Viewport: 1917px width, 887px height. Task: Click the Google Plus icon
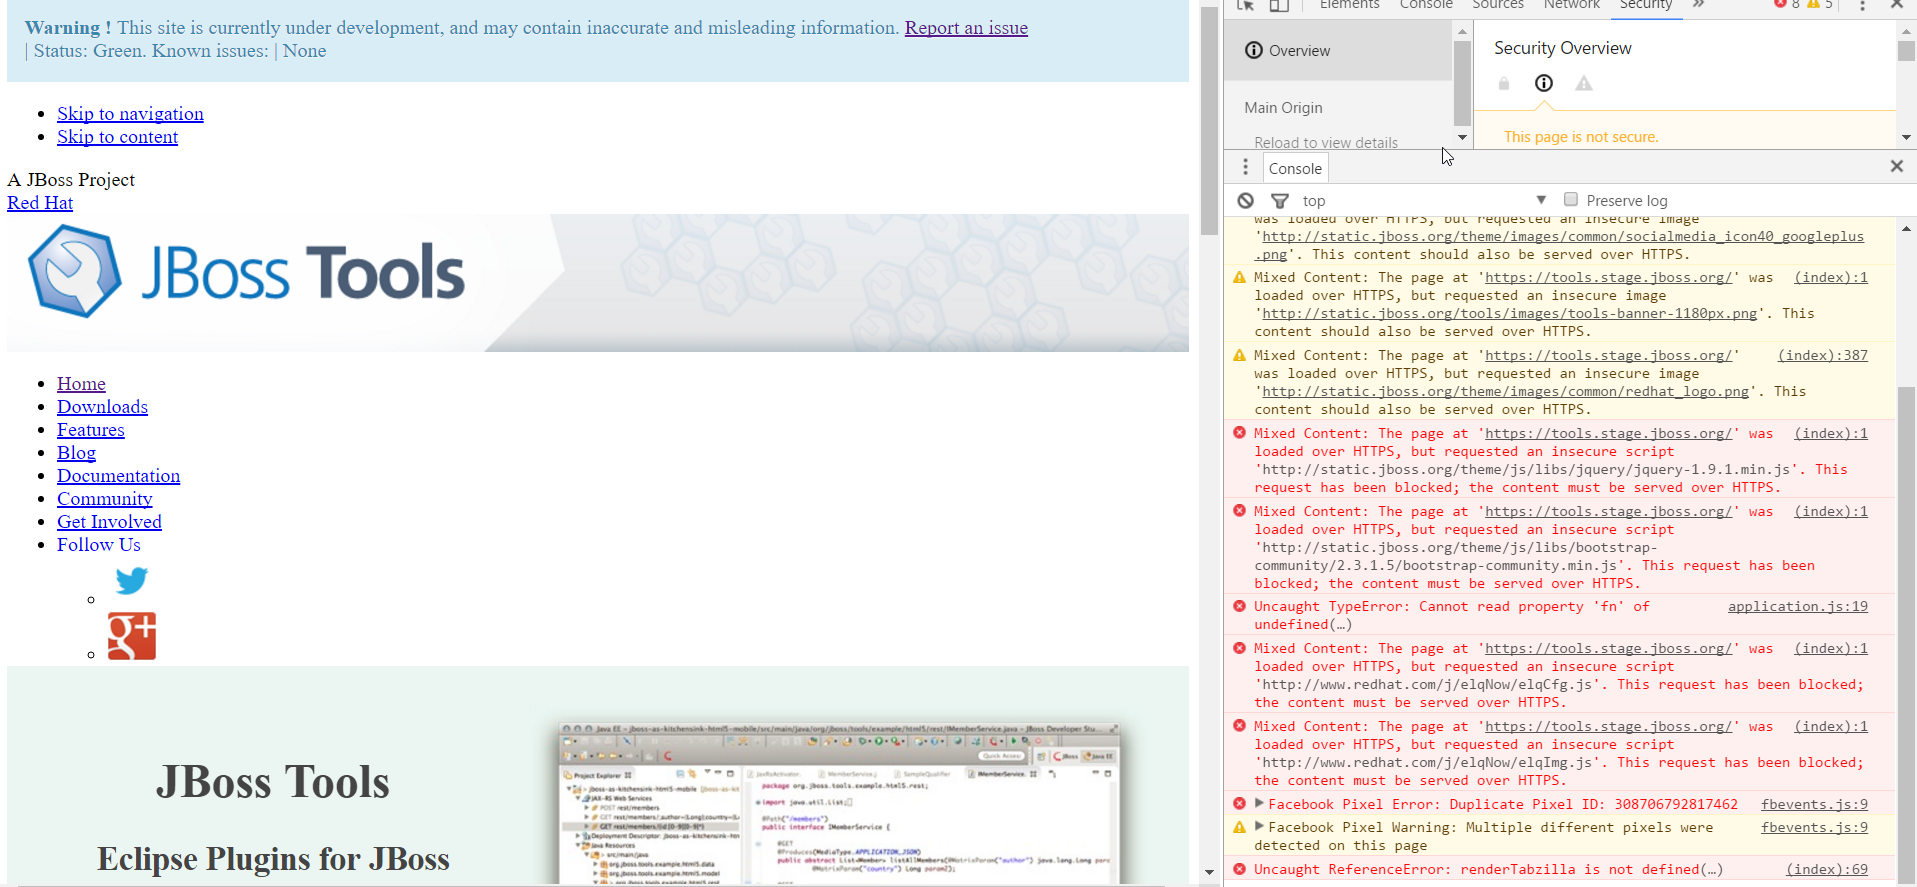[132, 636]
